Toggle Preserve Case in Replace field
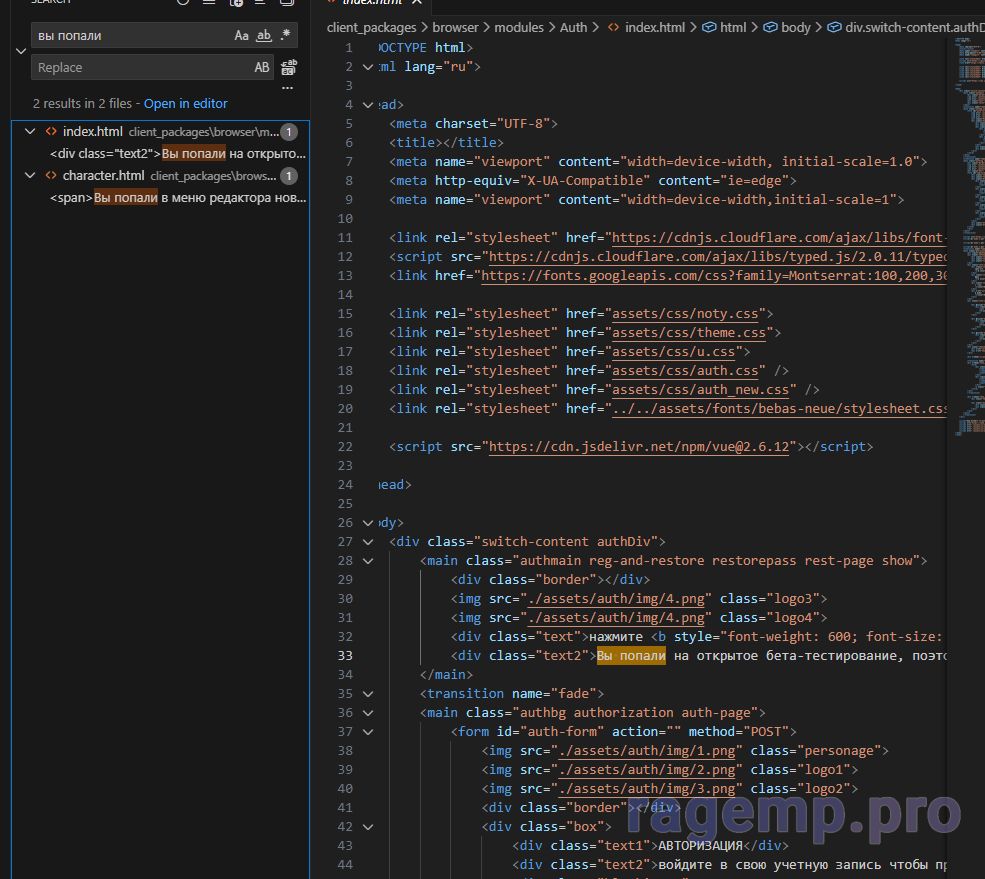 262,68
